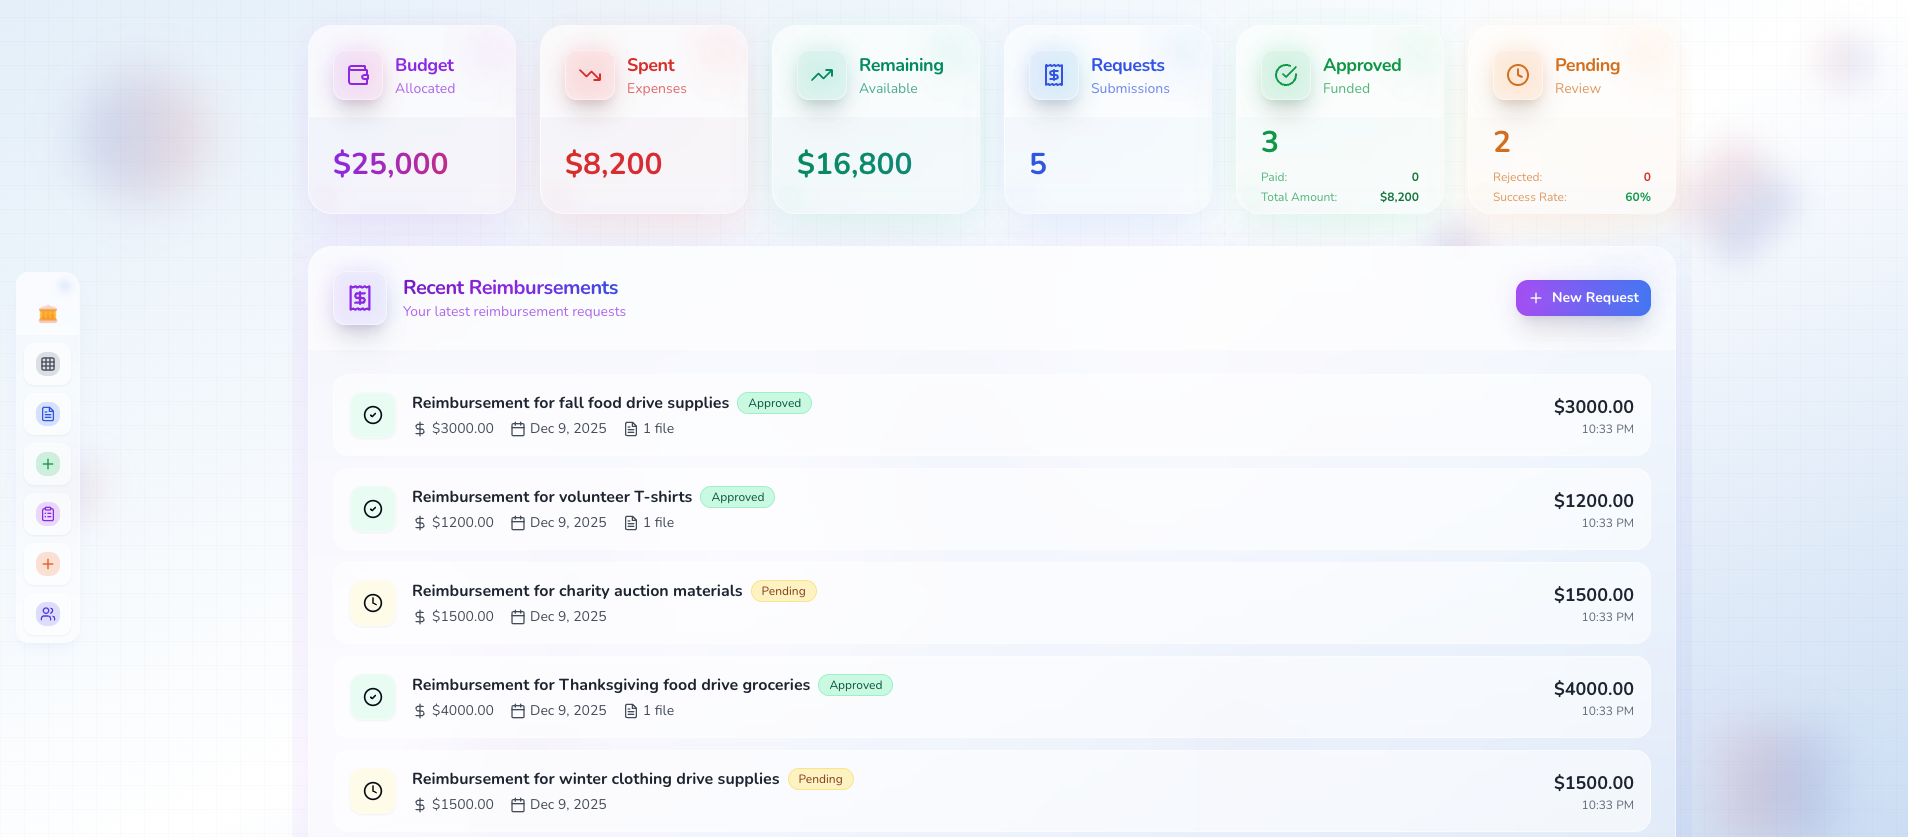Image resolution: width=1908 pixels, height=837 pixels.
Task: Click the Recent Reimbursements heading
Action: pyautogui.click(x=510, y=288)
